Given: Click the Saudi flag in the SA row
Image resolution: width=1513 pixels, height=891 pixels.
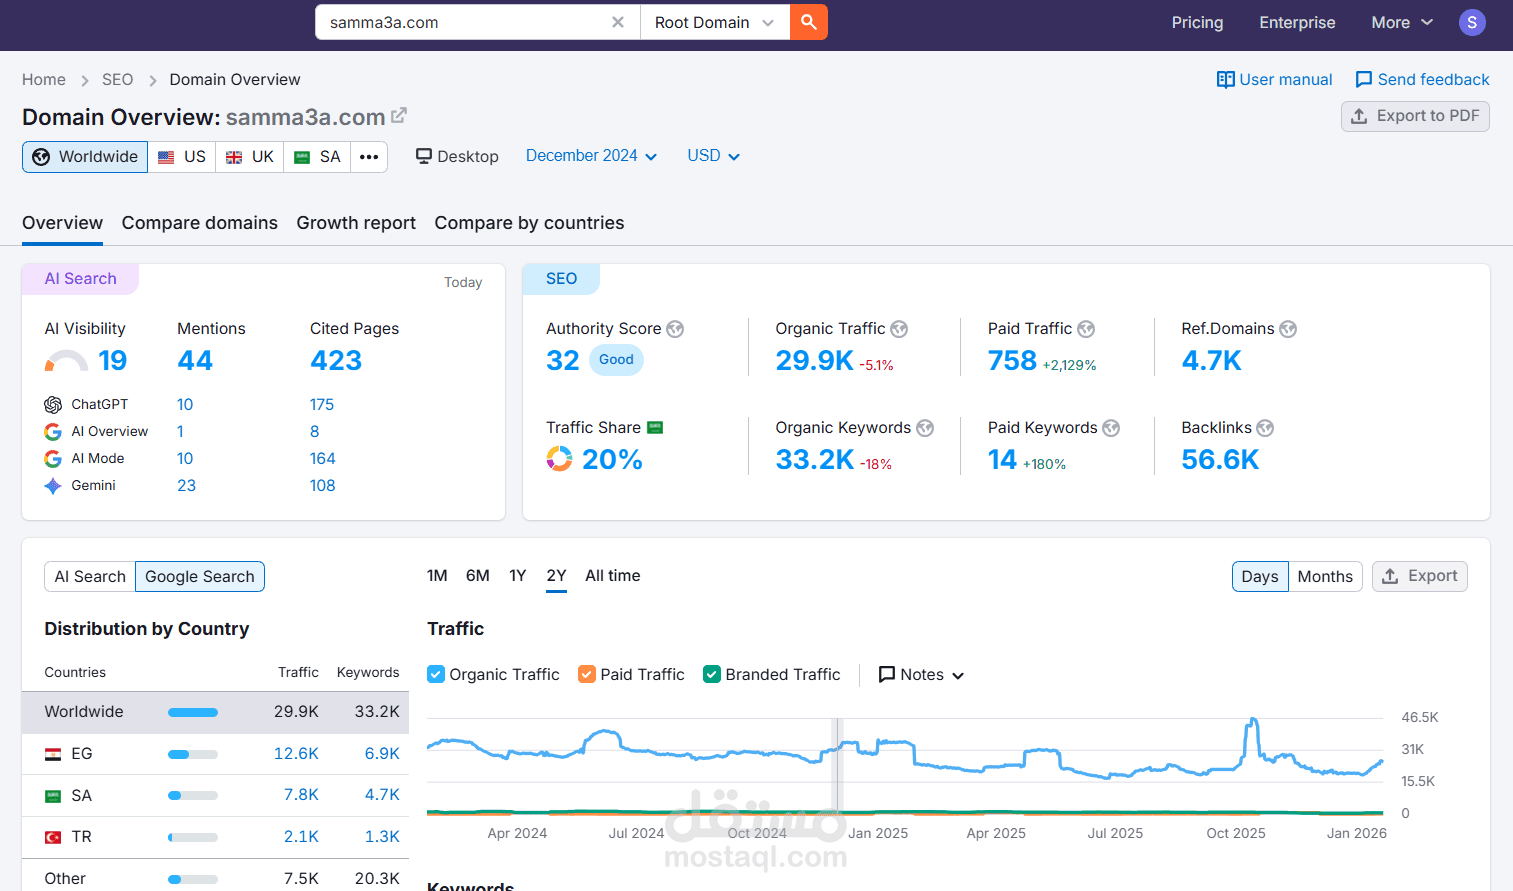Looking at the screenshot, I should click(x=53, y=796).
